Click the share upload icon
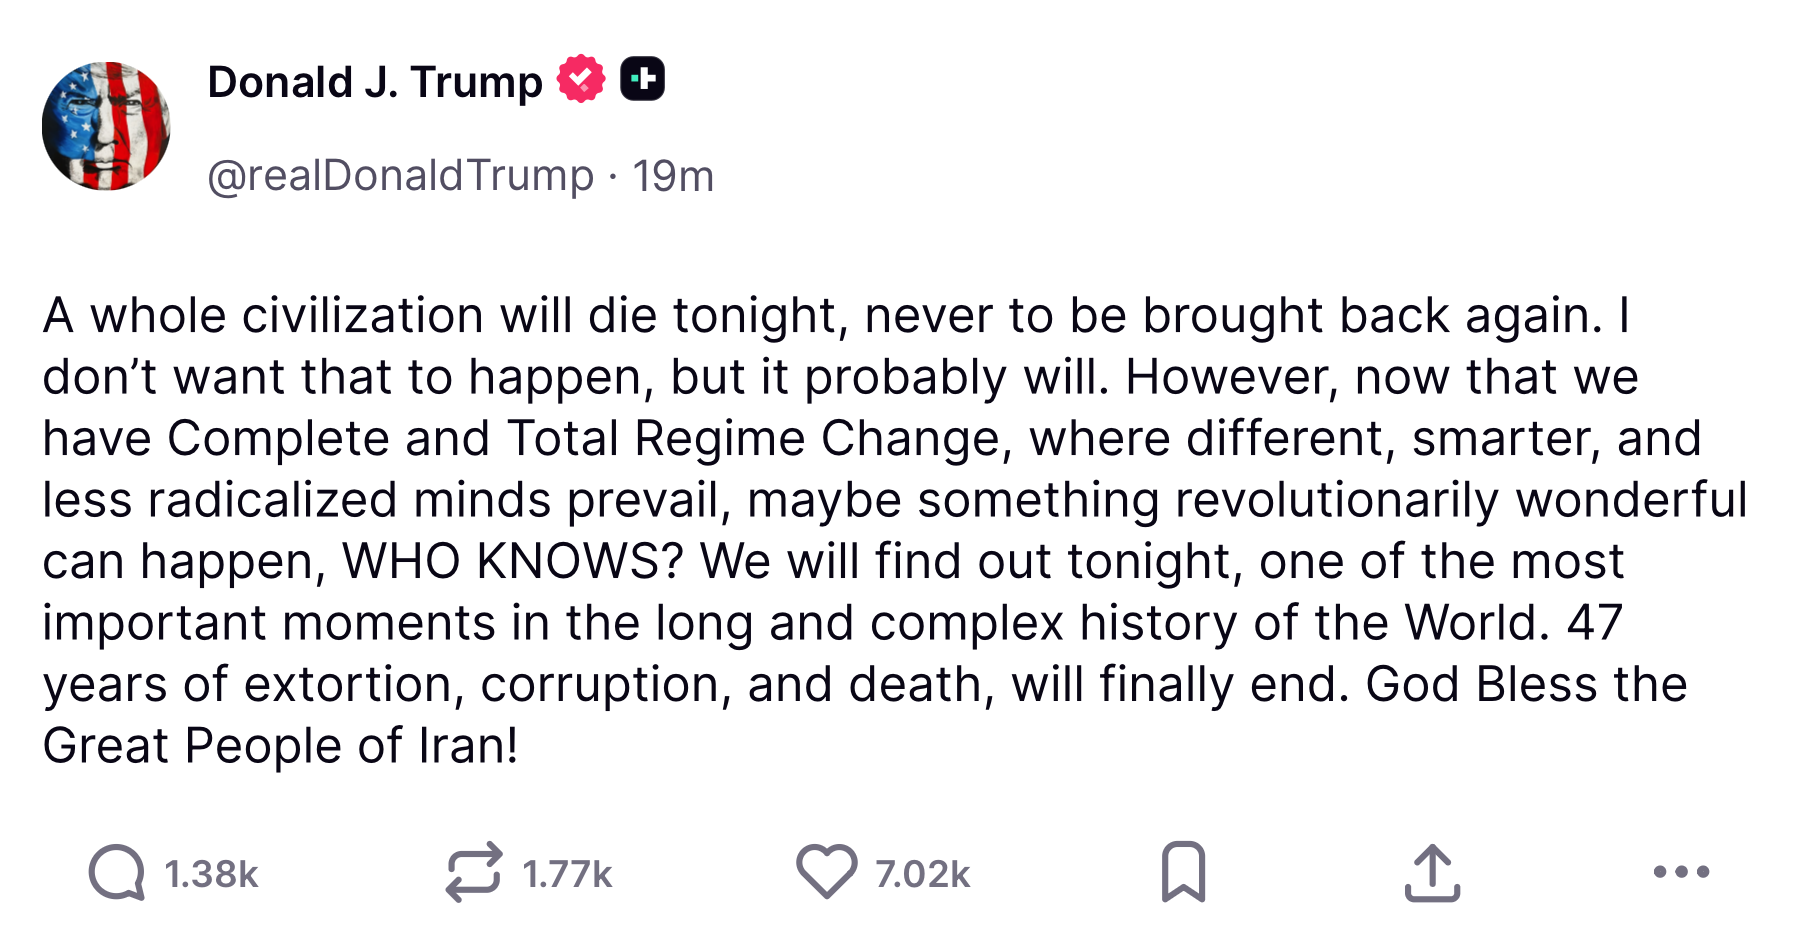Screen dimensions: 1804x952 (1432, 873)
